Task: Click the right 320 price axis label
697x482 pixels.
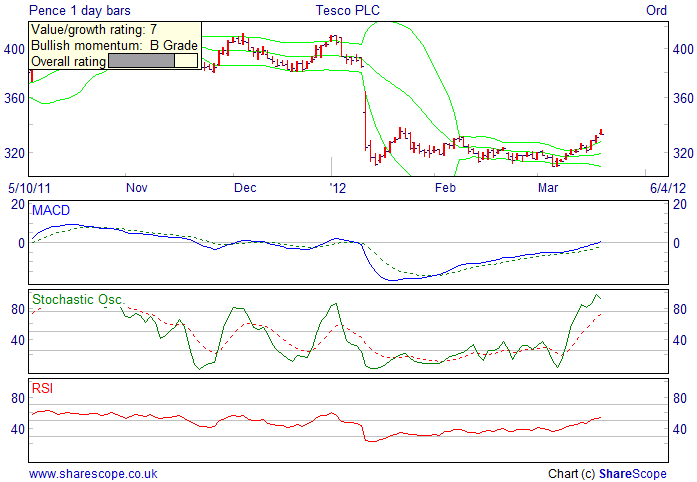Action: (683, 153)
